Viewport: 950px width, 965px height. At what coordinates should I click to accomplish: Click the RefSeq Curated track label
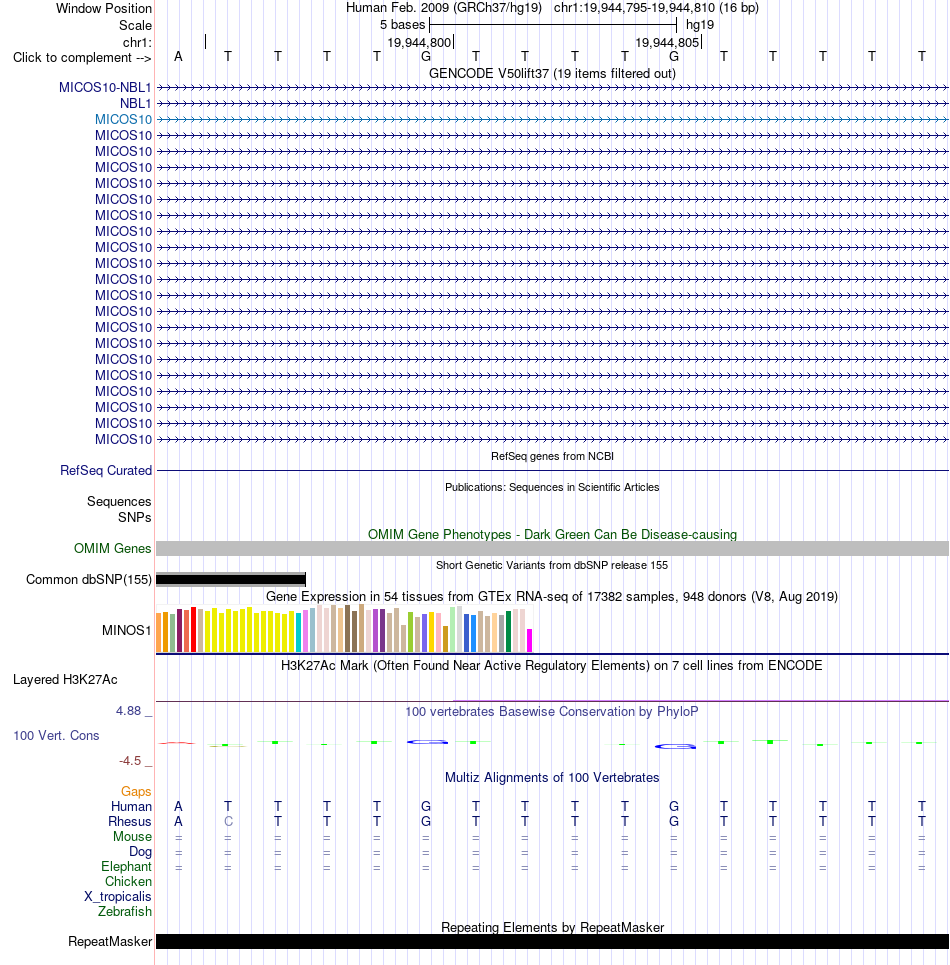[x=106, y=470]
